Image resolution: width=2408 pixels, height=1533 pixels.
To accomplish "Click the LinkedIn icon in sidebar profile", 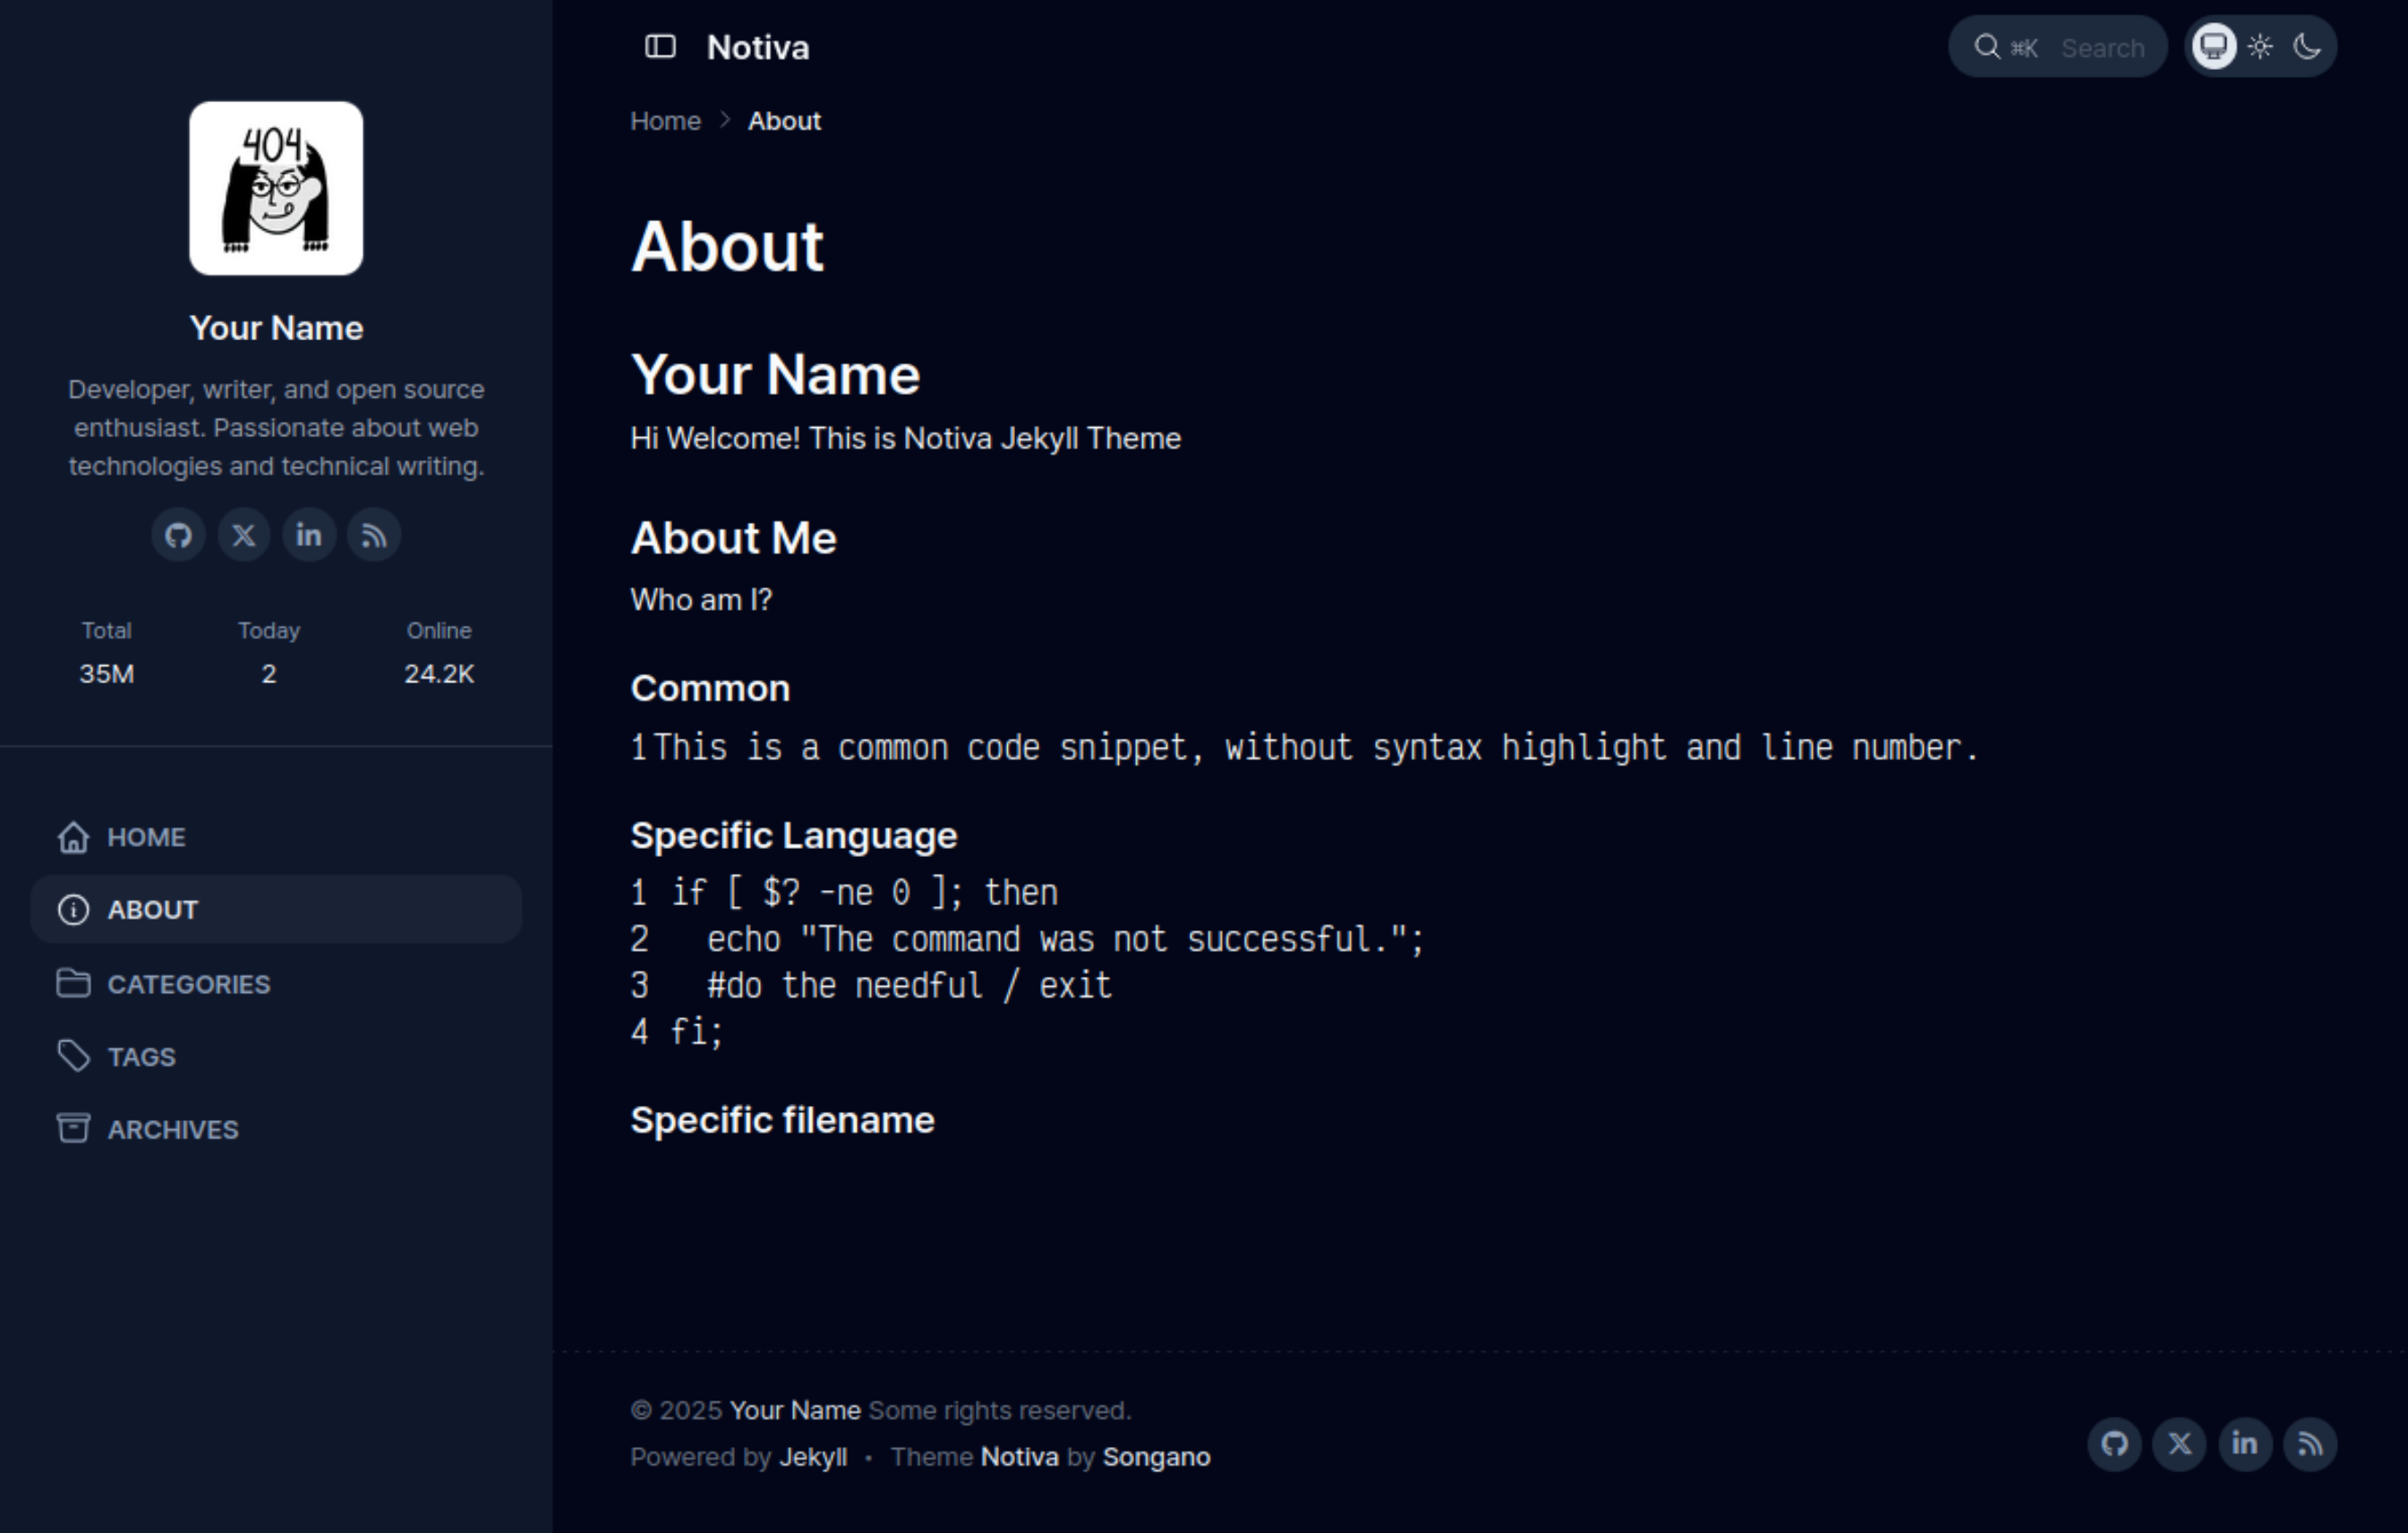I will pos(309,535).
